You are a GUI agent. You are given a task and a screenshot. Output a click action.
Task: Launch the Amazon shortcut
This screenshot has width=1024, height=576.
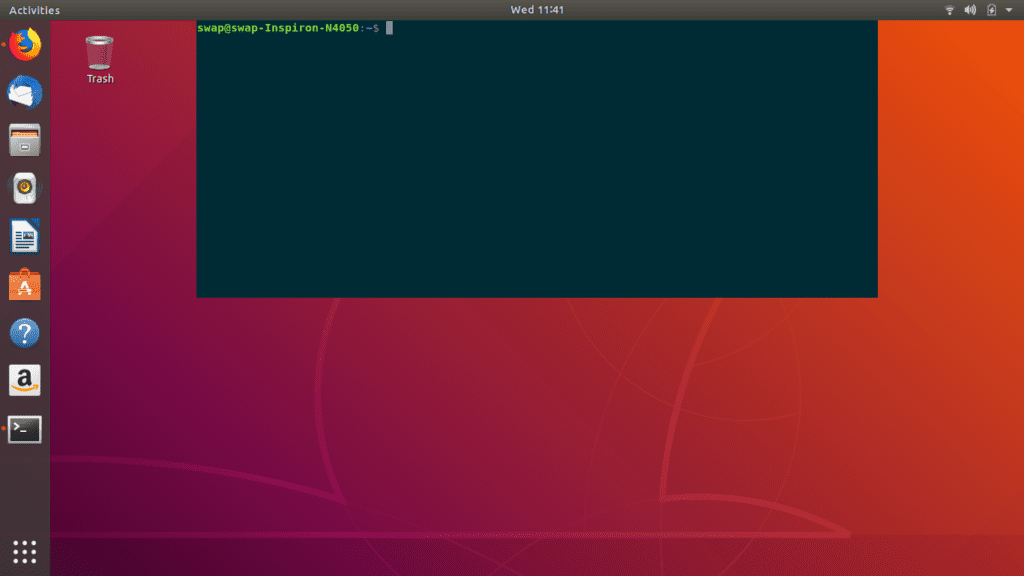pyautogui.click(x=22, y=380)
